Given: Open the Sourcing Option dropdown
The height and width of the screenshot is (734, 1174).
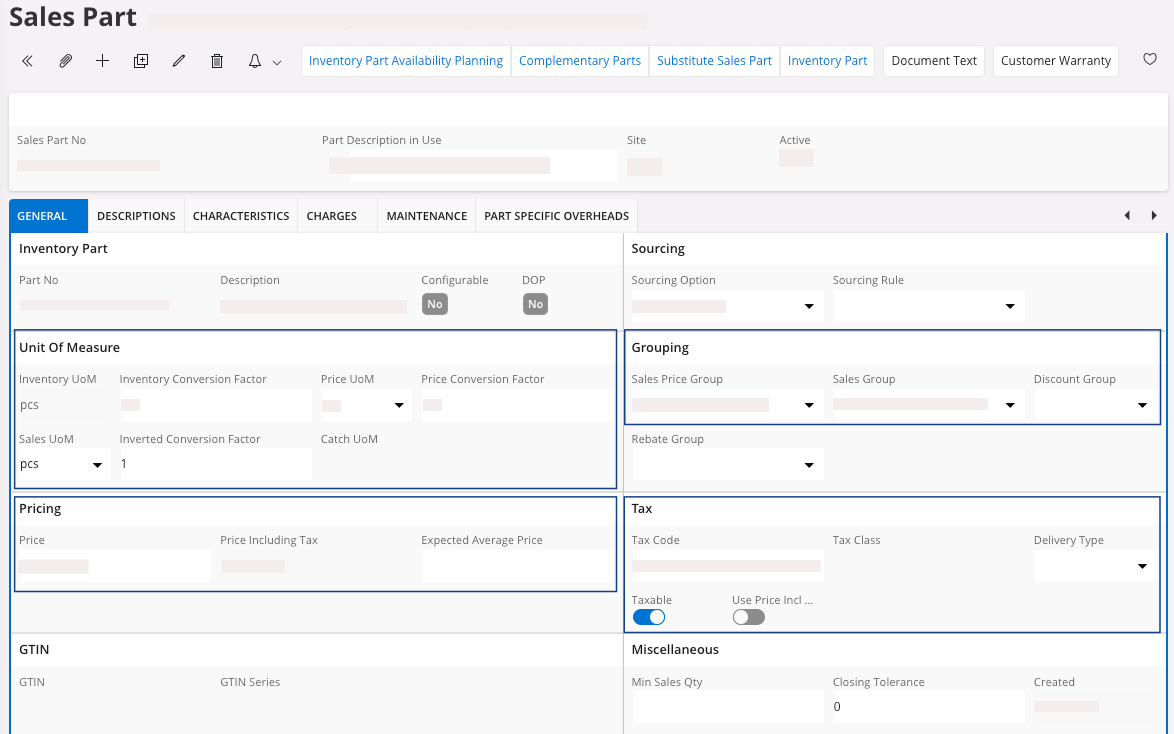Looking at the screenshot, I should 808,306.
